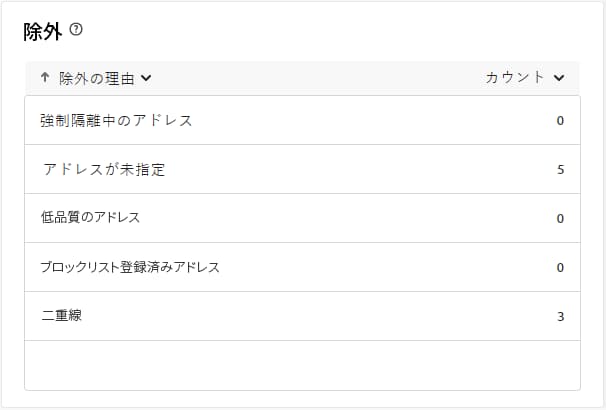Click count 0 in 強制隔離中のアドレス row
The image size is (606, 410).
pos(560,121)
